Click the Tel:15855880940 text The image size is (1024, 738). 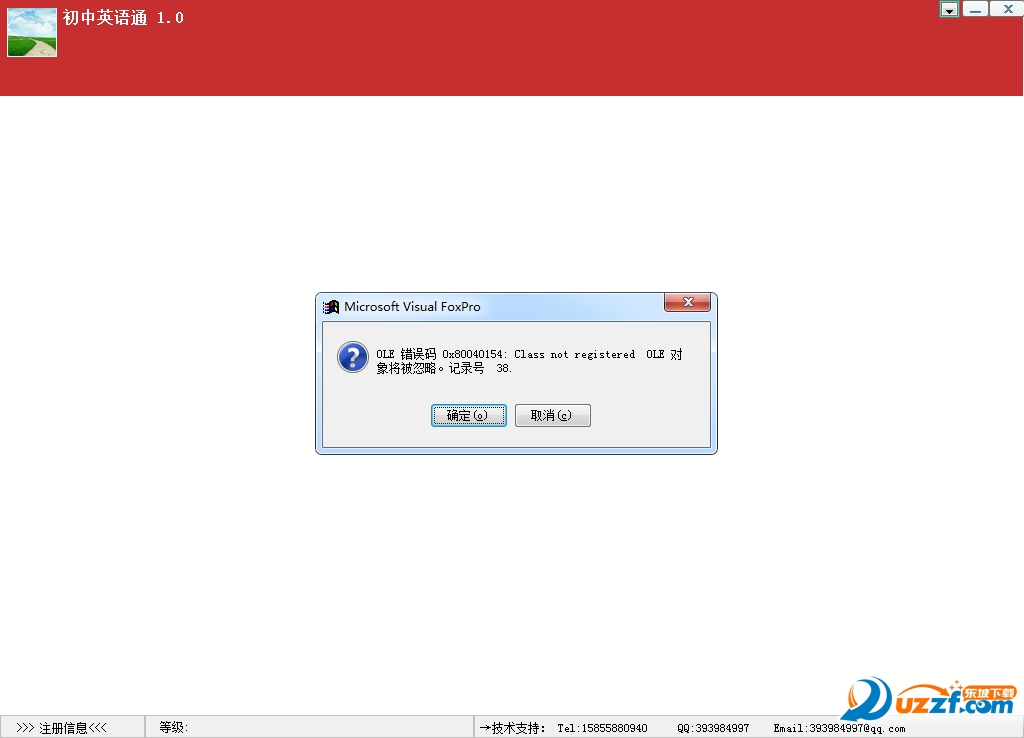[602, 728]
